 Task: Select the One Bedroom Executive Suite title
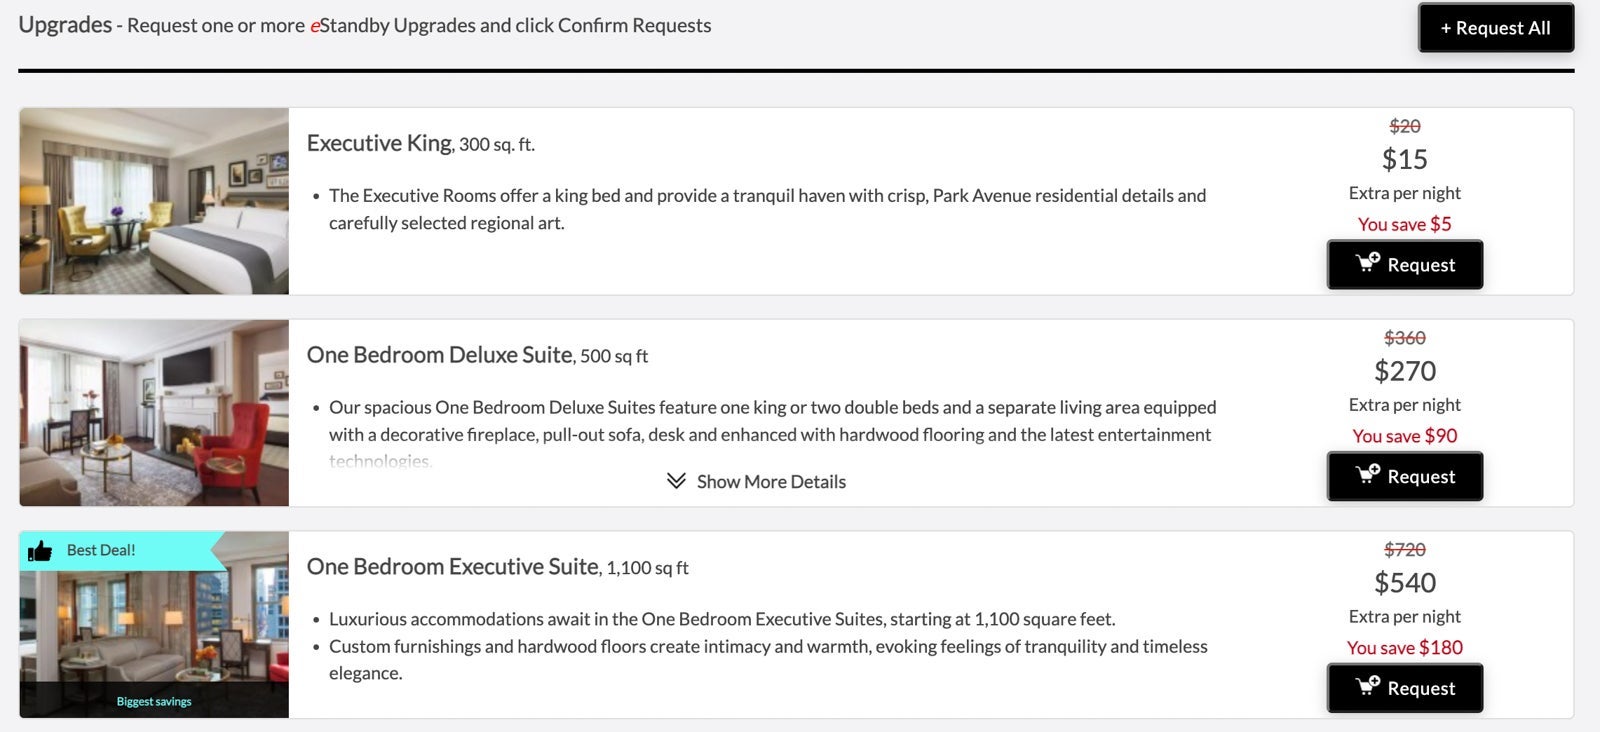452,567
